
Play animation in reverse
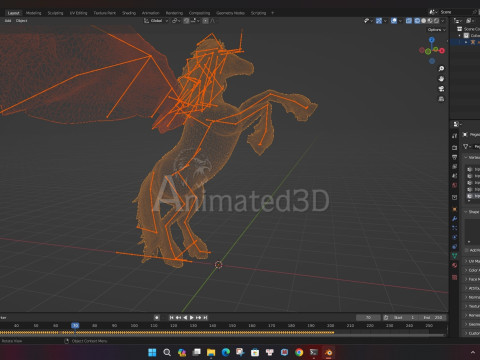click(x=185, y=318)
